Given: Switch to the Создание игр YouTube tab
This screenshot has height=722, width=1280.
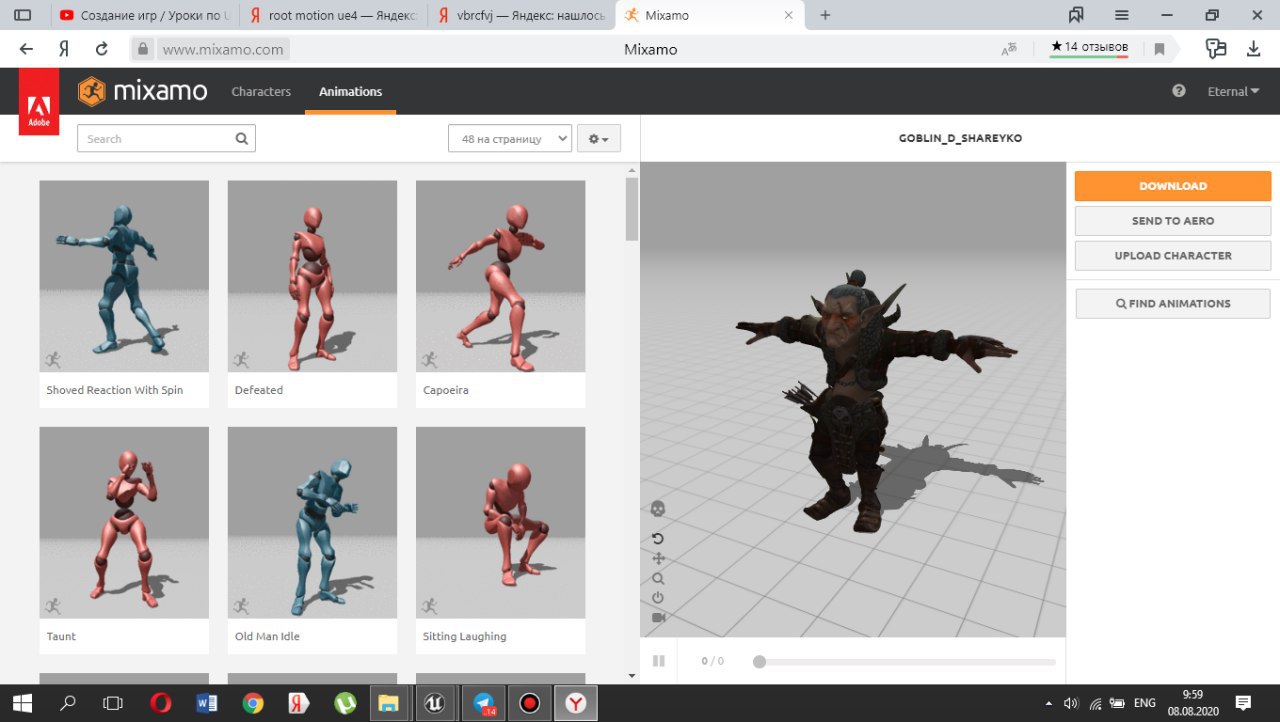Looking at the screenshot, I should (x=144, y=15).
